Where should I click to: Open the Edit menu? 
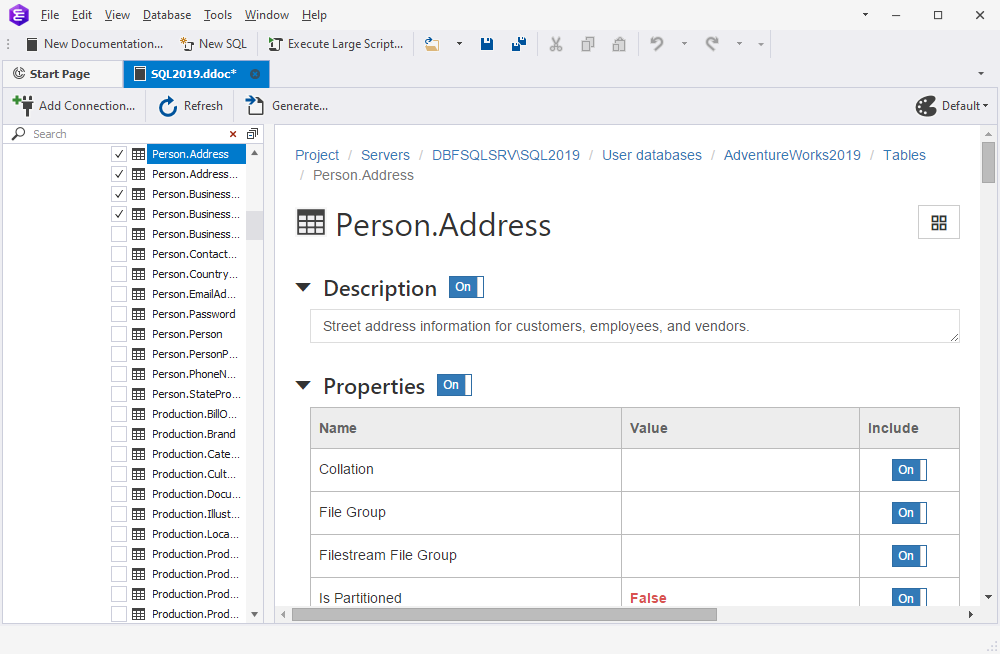[x=82, y=15]
